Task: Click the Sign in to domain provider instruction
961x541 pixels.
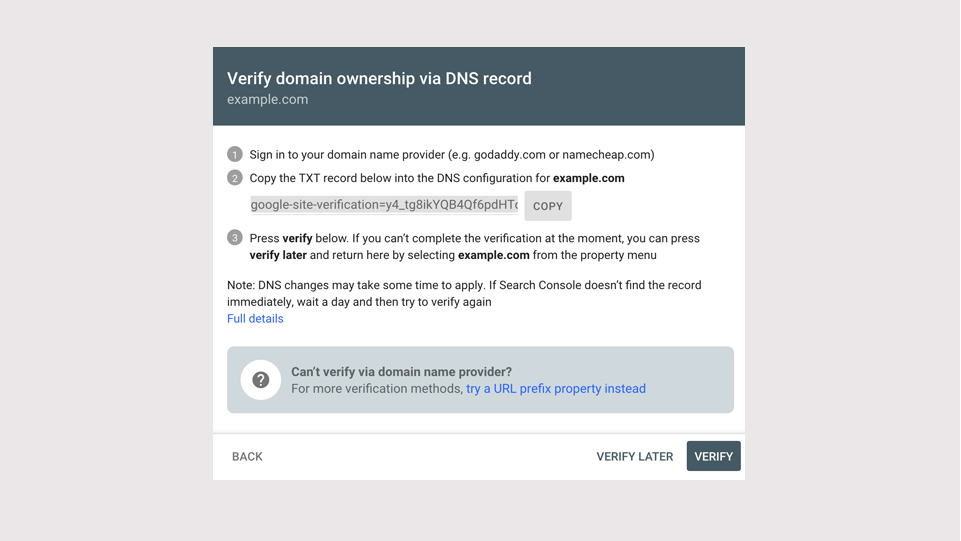Action: click(452, 154)
